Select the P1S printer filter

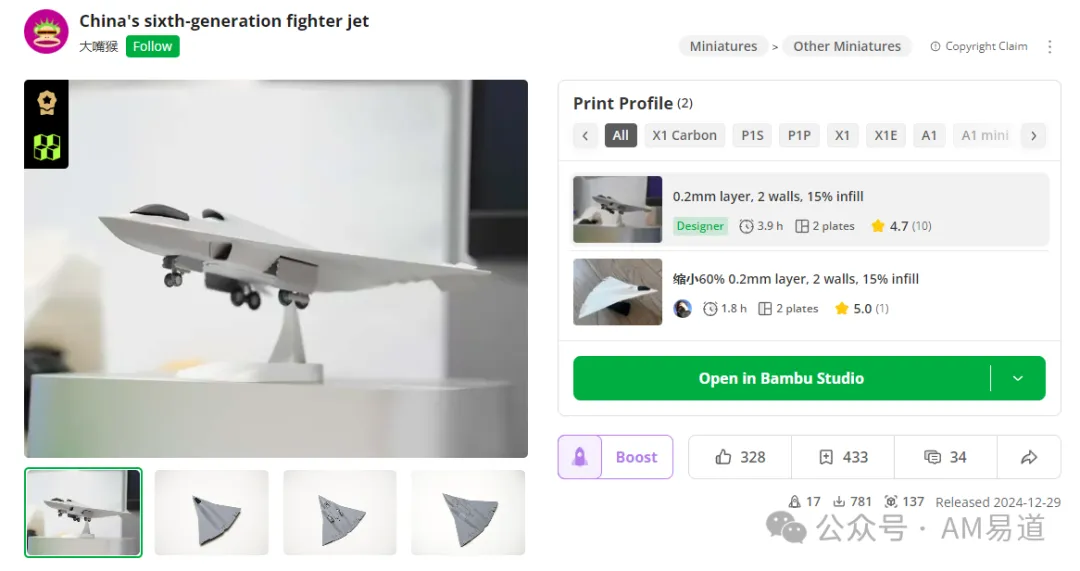coord(752,135)
